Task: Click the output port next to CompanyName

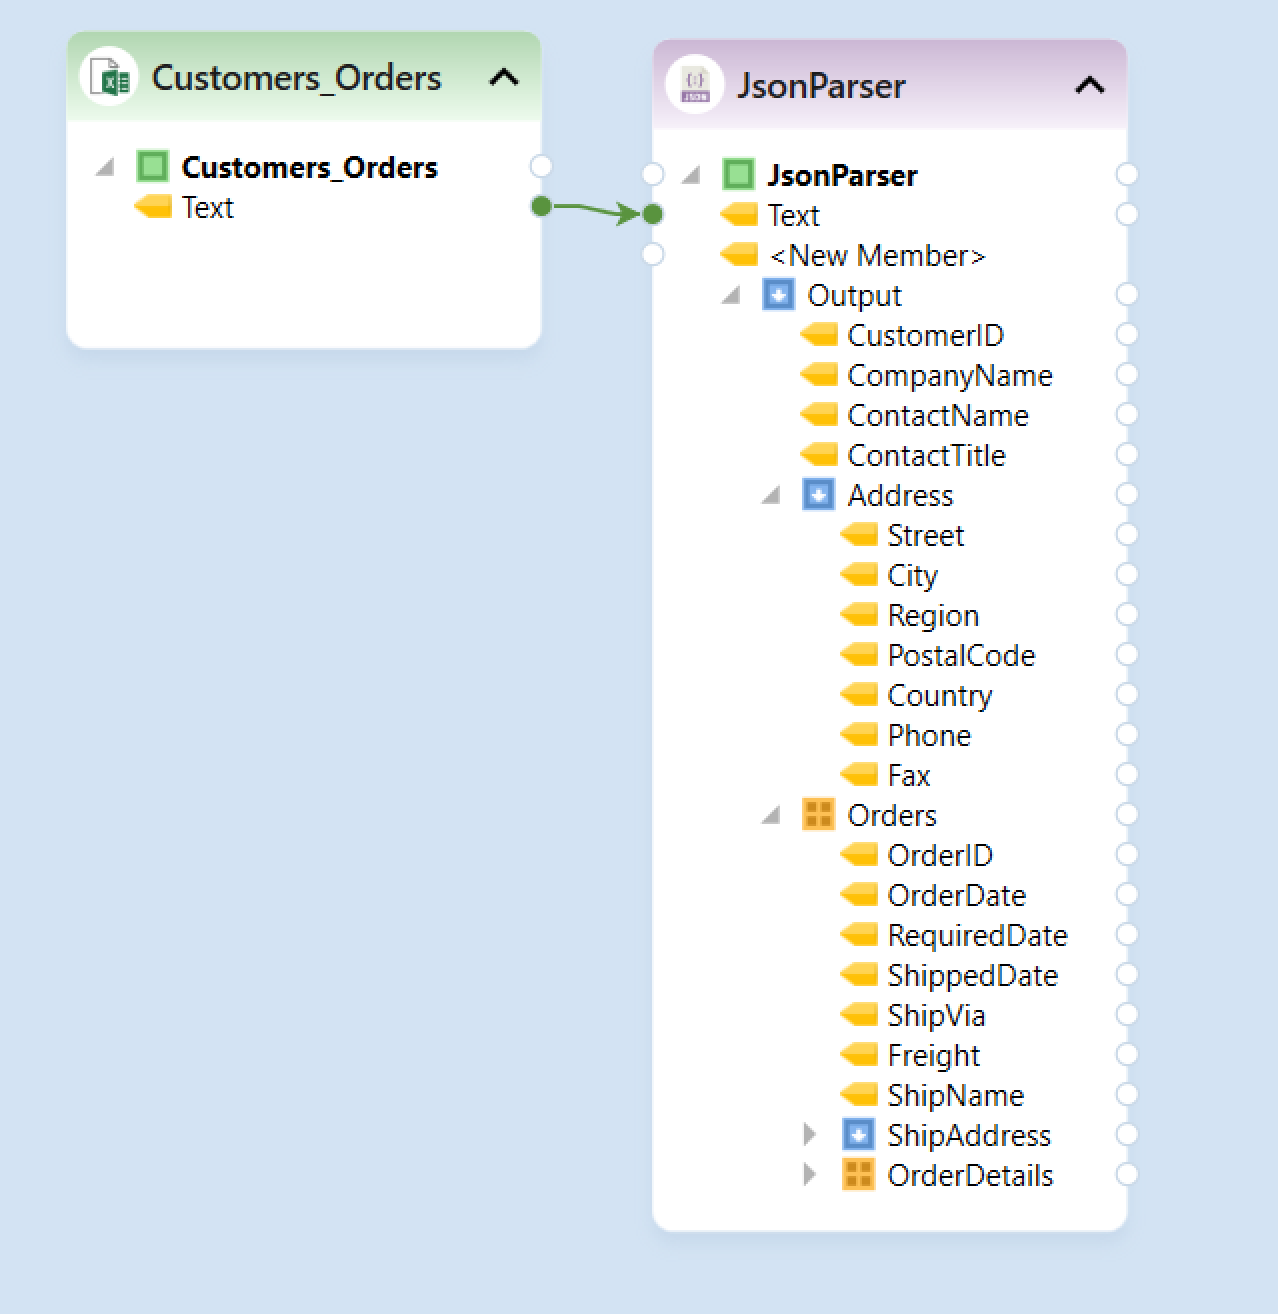Action: pos(1127,375)
